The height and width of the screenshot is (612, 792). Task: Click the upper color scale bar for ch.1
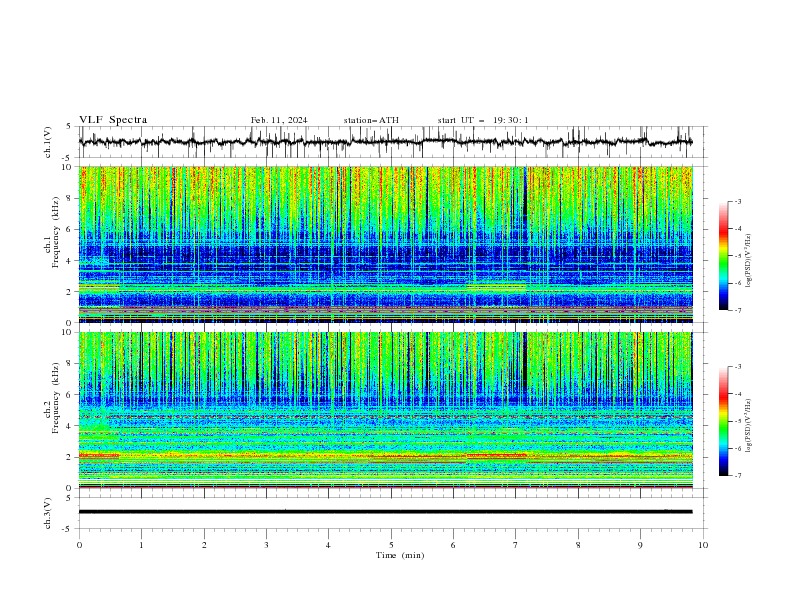(x=724, y=255)
